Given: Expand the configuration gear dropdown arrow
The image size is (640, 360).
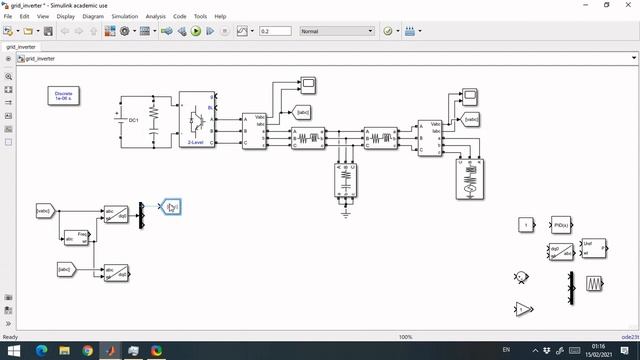Looking at the screenshot, I should 135,31.
